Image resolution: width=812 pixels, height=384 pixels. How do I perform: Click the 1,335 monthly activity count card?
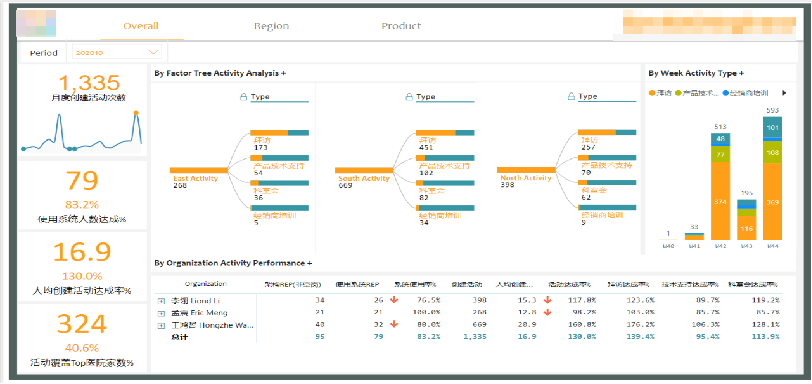(83, 110)
